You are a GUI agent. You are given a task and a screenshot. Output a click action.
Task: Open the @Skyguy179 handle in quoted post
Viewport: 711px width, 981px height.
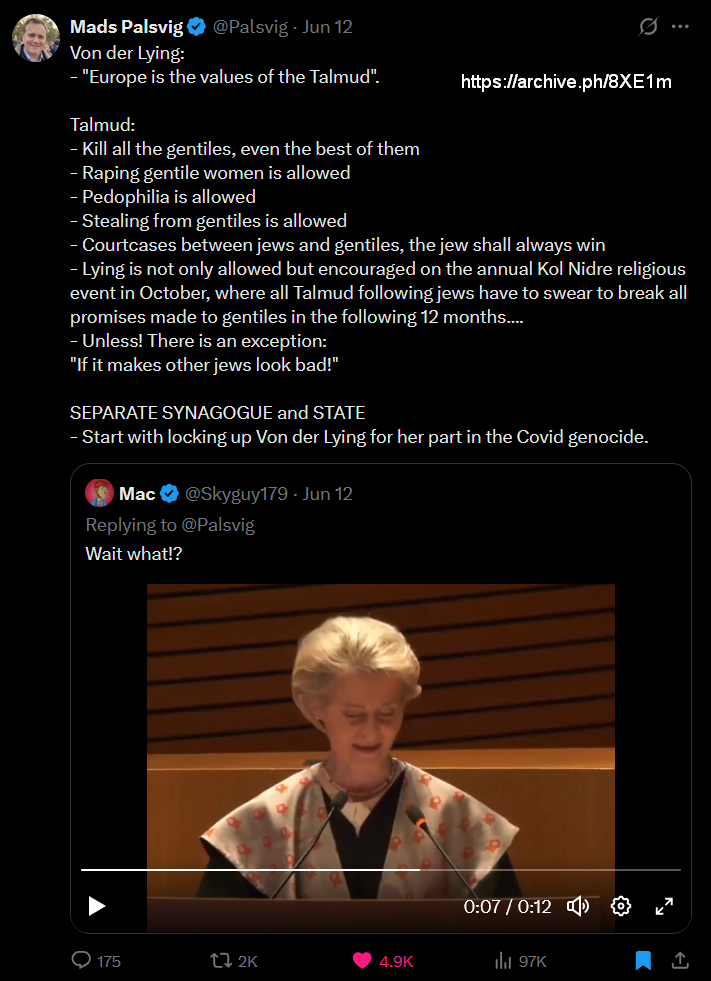(x=236, y=494)
